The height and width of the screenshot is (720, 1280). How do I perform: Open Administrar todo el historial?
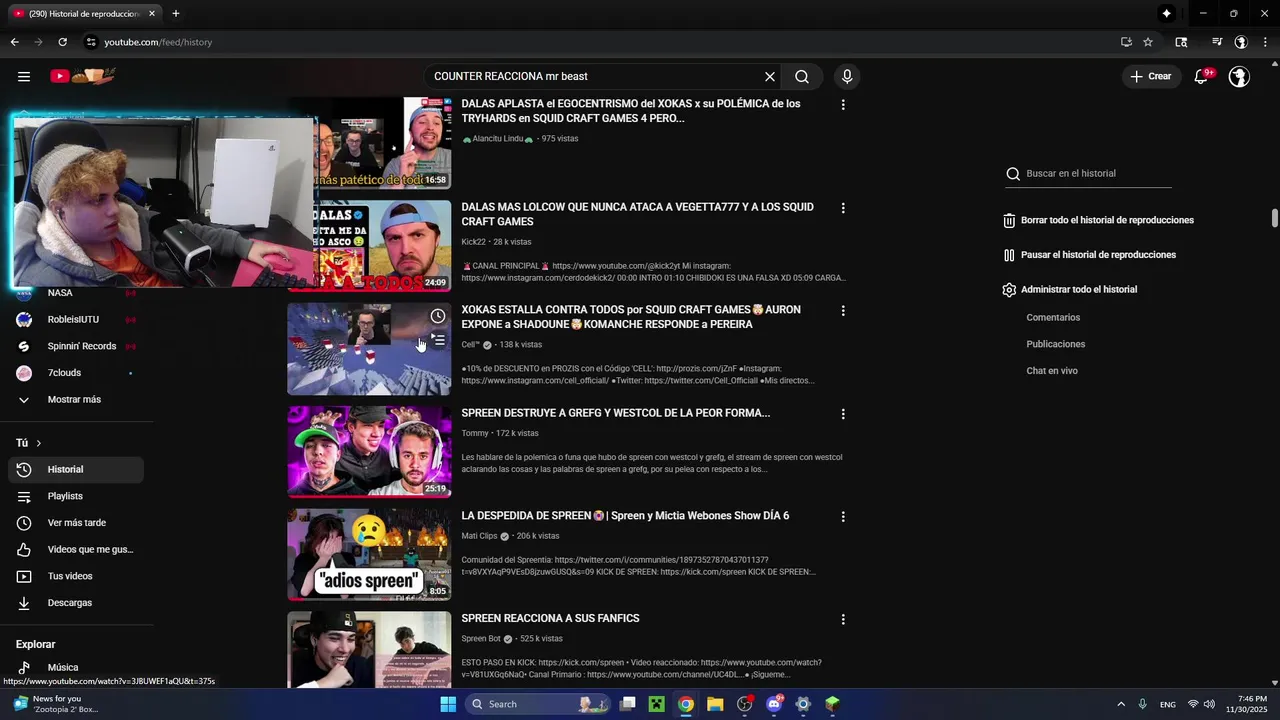1070,289
